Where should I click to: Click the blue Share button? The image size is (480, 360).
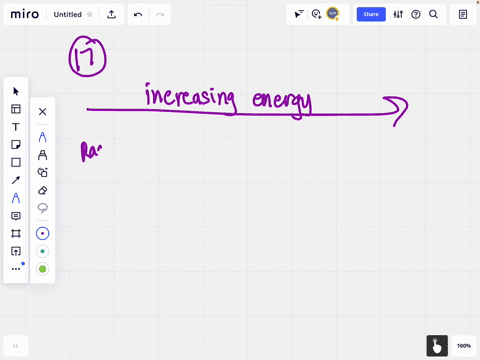tap(371, 14)
